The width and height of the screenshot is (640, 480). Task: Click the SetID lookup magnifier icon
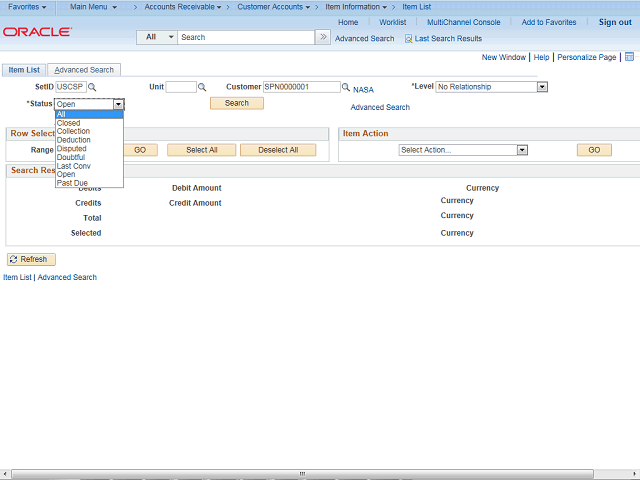pos(93,88)
